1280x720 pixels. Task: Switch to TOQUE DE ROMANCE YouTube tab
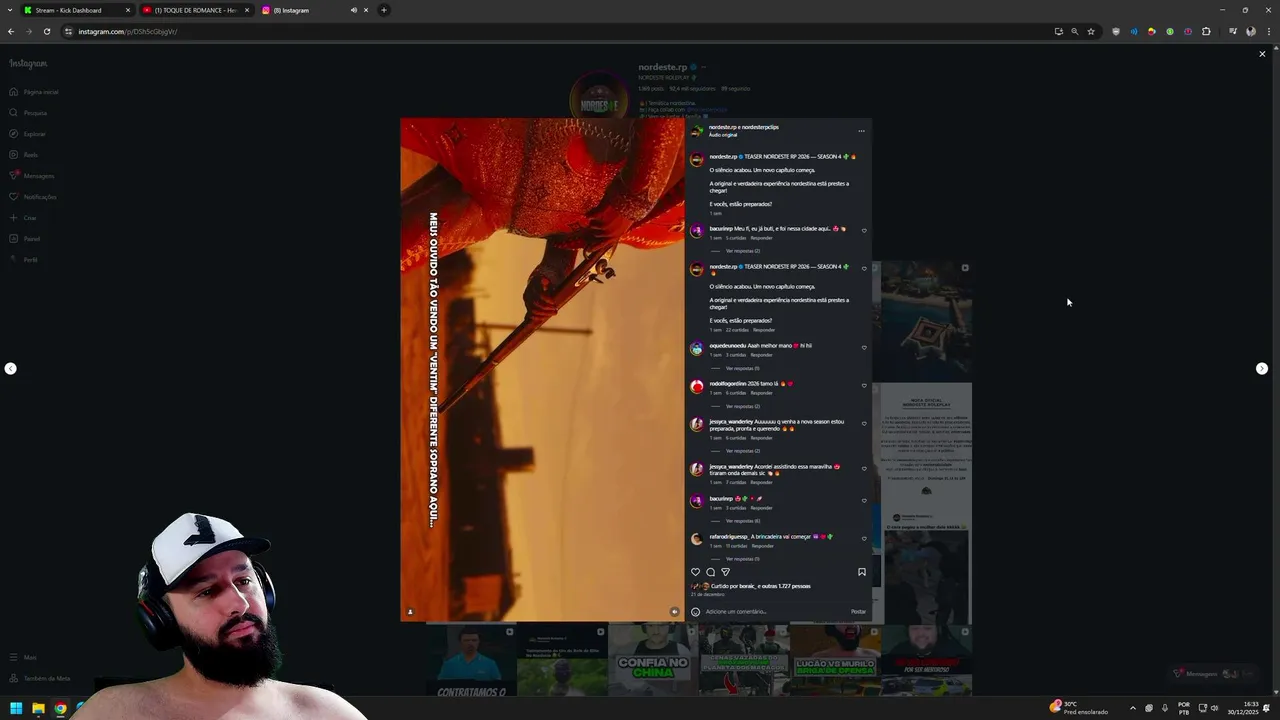coord(196,10)
